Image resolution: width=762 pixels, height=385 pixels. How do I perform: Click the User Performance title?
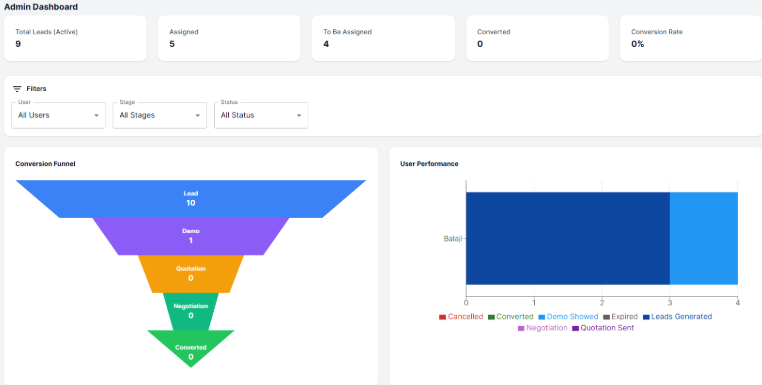point(429,164)
